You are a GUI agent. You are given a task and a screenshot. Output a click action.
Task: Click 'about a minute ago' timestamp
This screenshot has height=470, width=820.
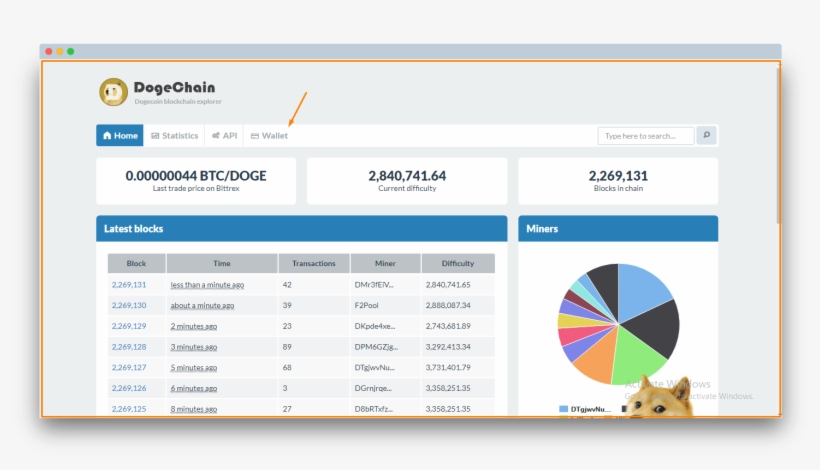tap(202, 305)
